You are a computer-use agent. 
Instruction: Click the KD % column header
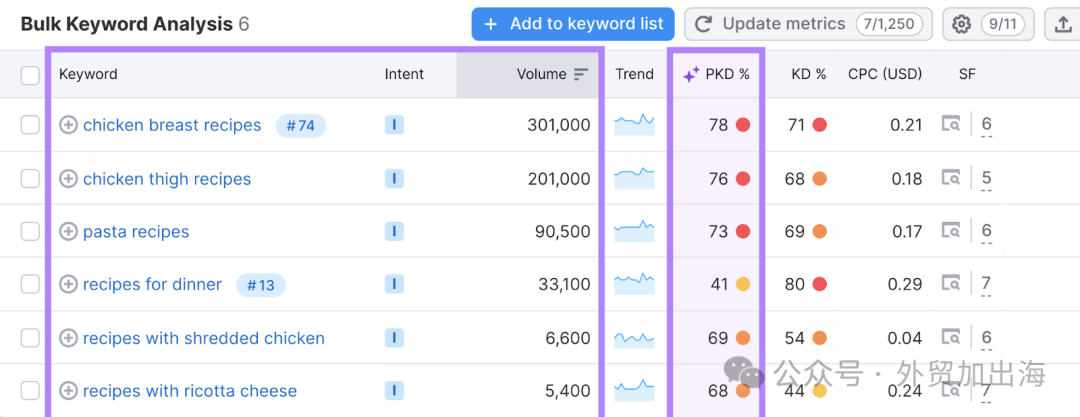(x=809, y=74)
